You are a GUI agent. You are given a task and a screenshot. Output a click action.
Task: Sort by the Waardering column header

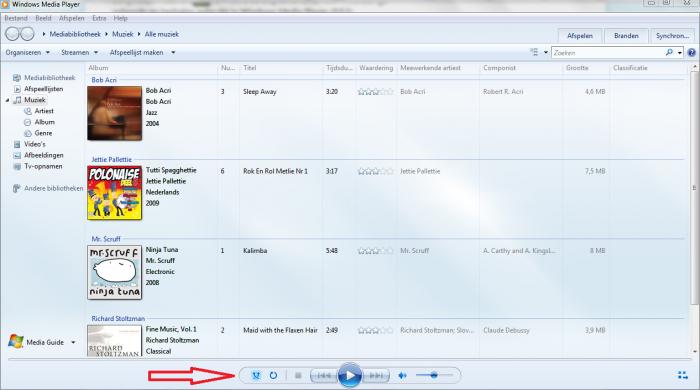coord(376,68)
